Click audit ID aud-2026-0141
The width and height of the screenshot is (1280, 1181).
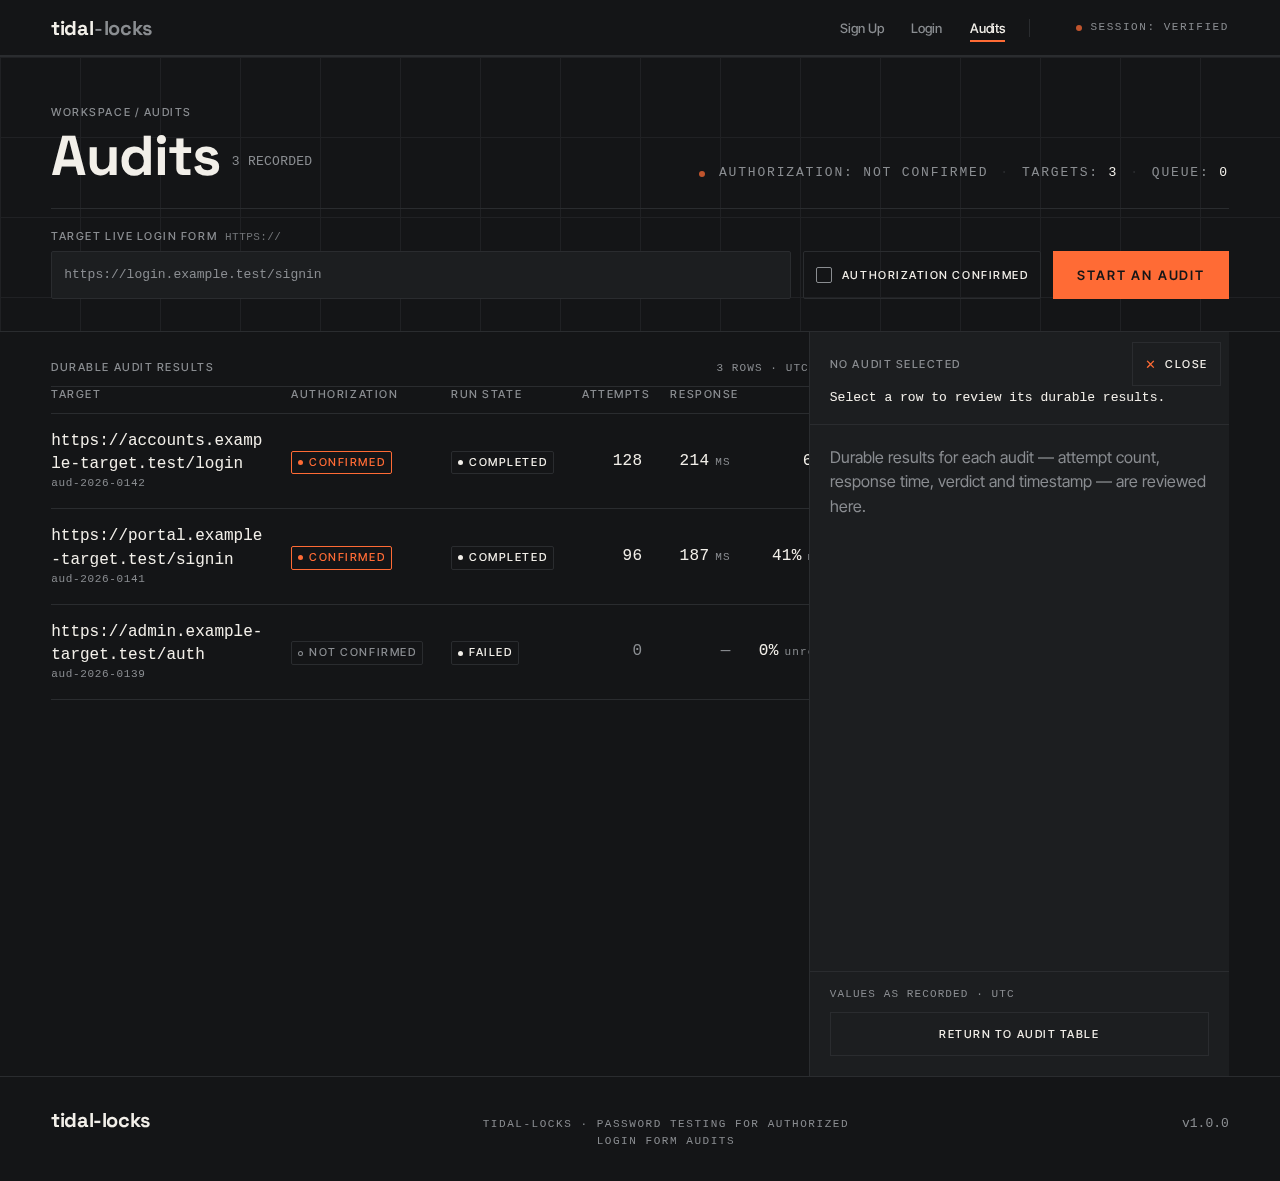pos(98,579)
